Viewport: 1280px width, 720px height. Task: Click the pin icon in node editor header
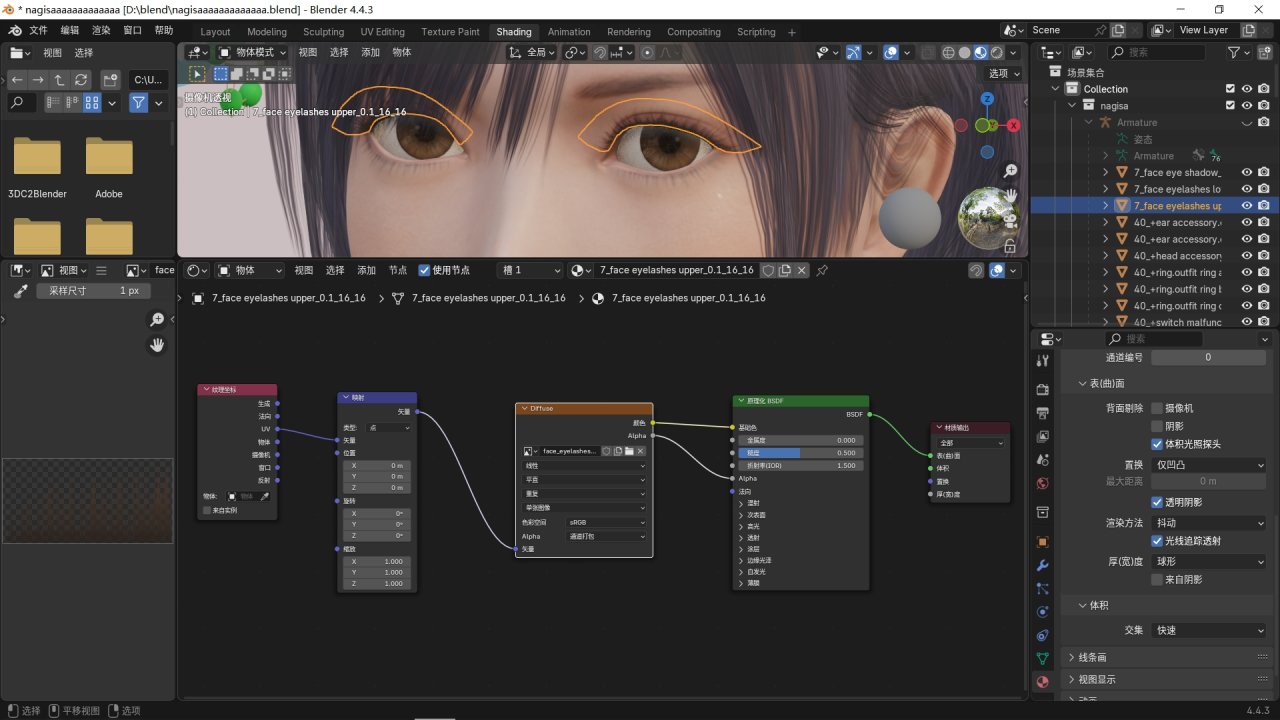click(822, 270)
